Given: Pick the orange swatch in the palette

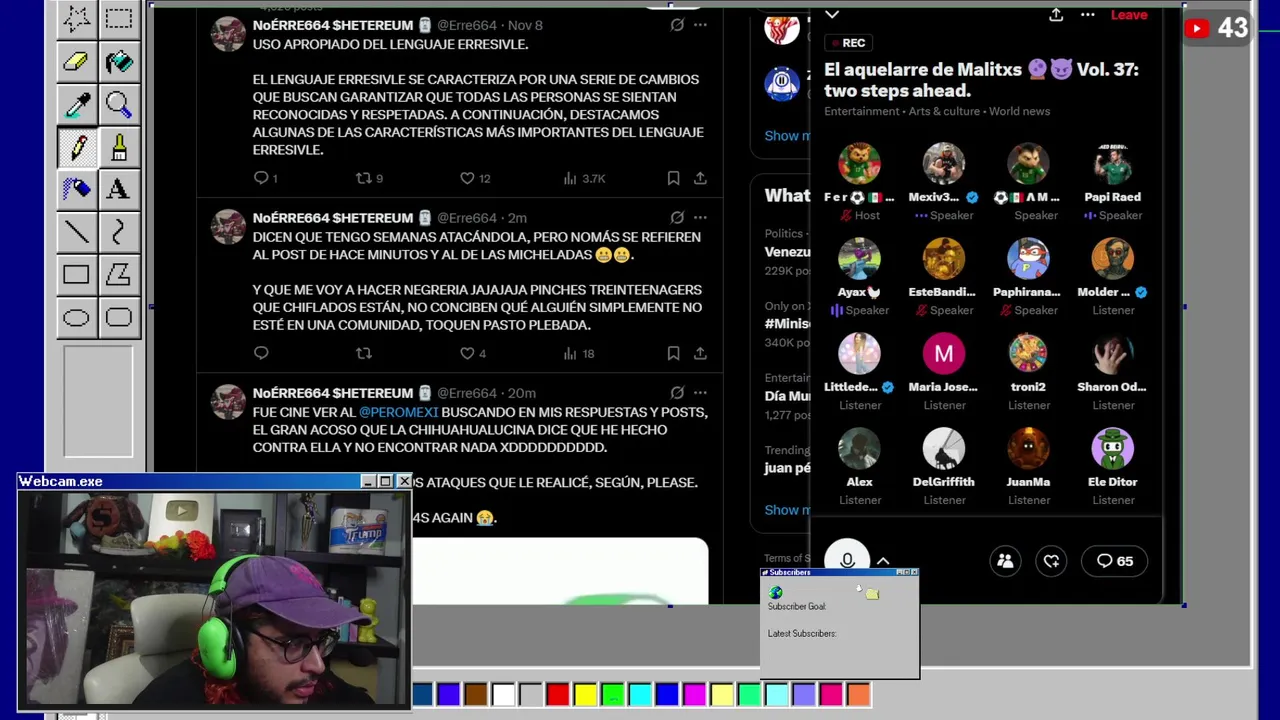Looking at the screenshot, I should [x=858, y=694].
